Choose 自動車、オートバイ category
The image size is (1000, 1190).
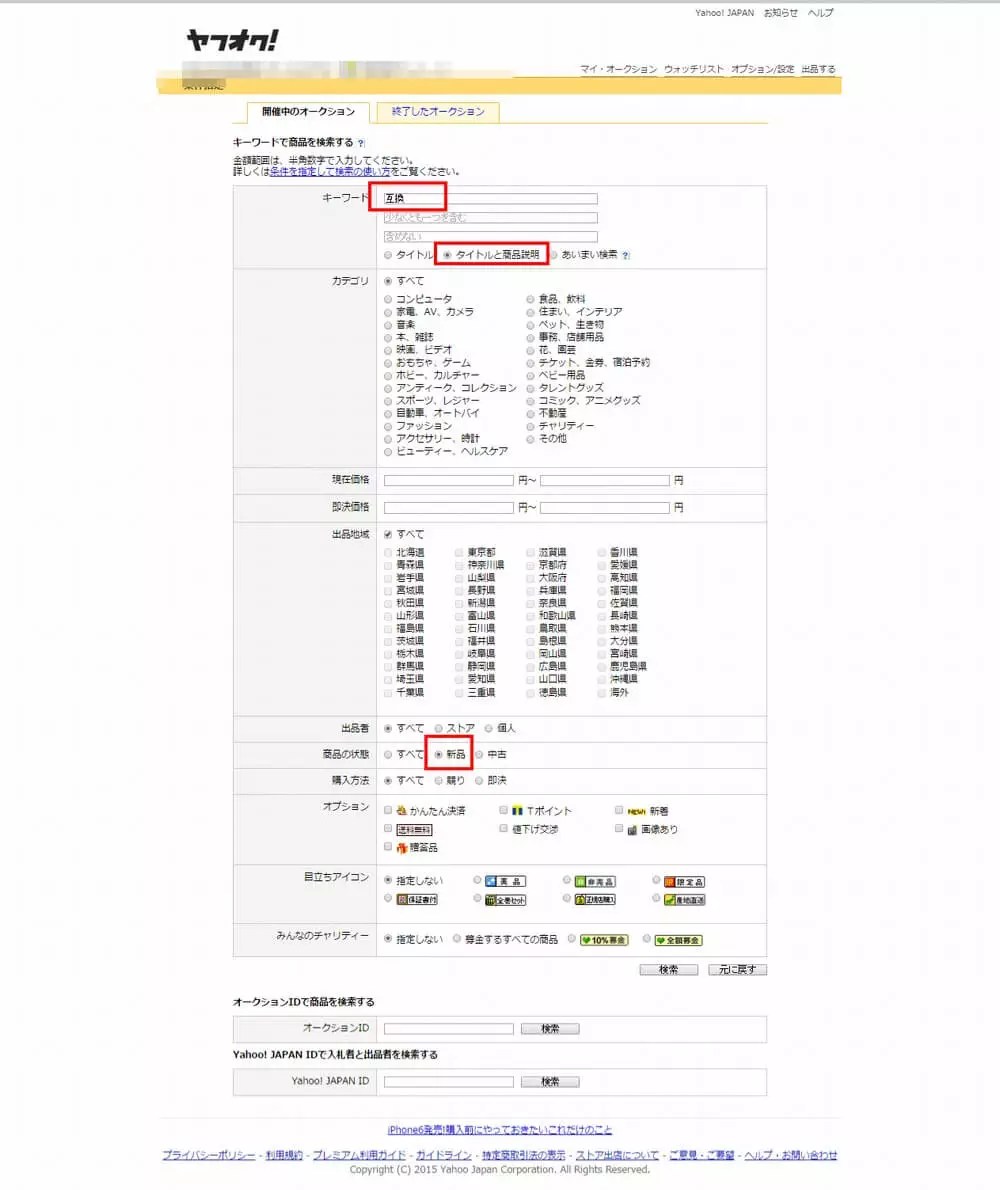[x=388, y=414]
